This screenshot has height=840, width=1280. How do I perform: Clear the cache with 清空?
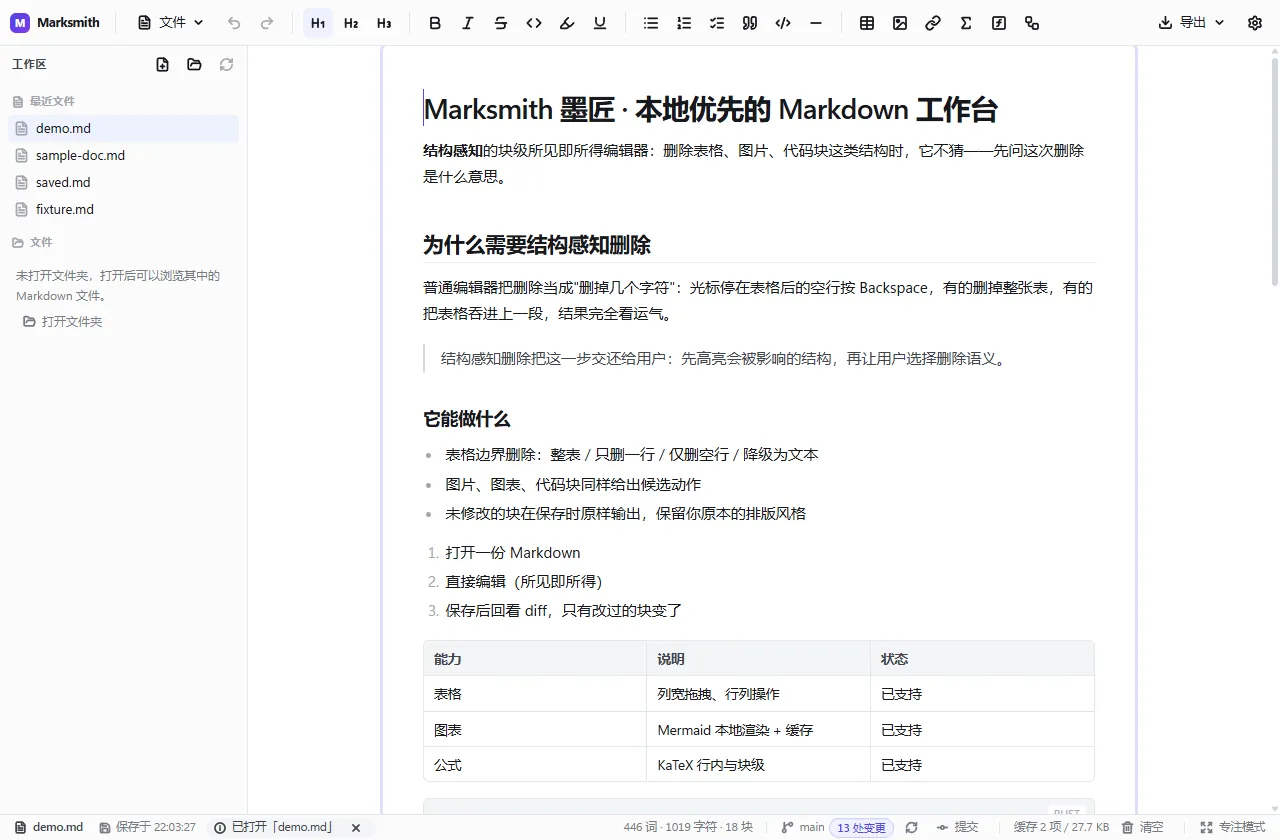coord(1142,828)
